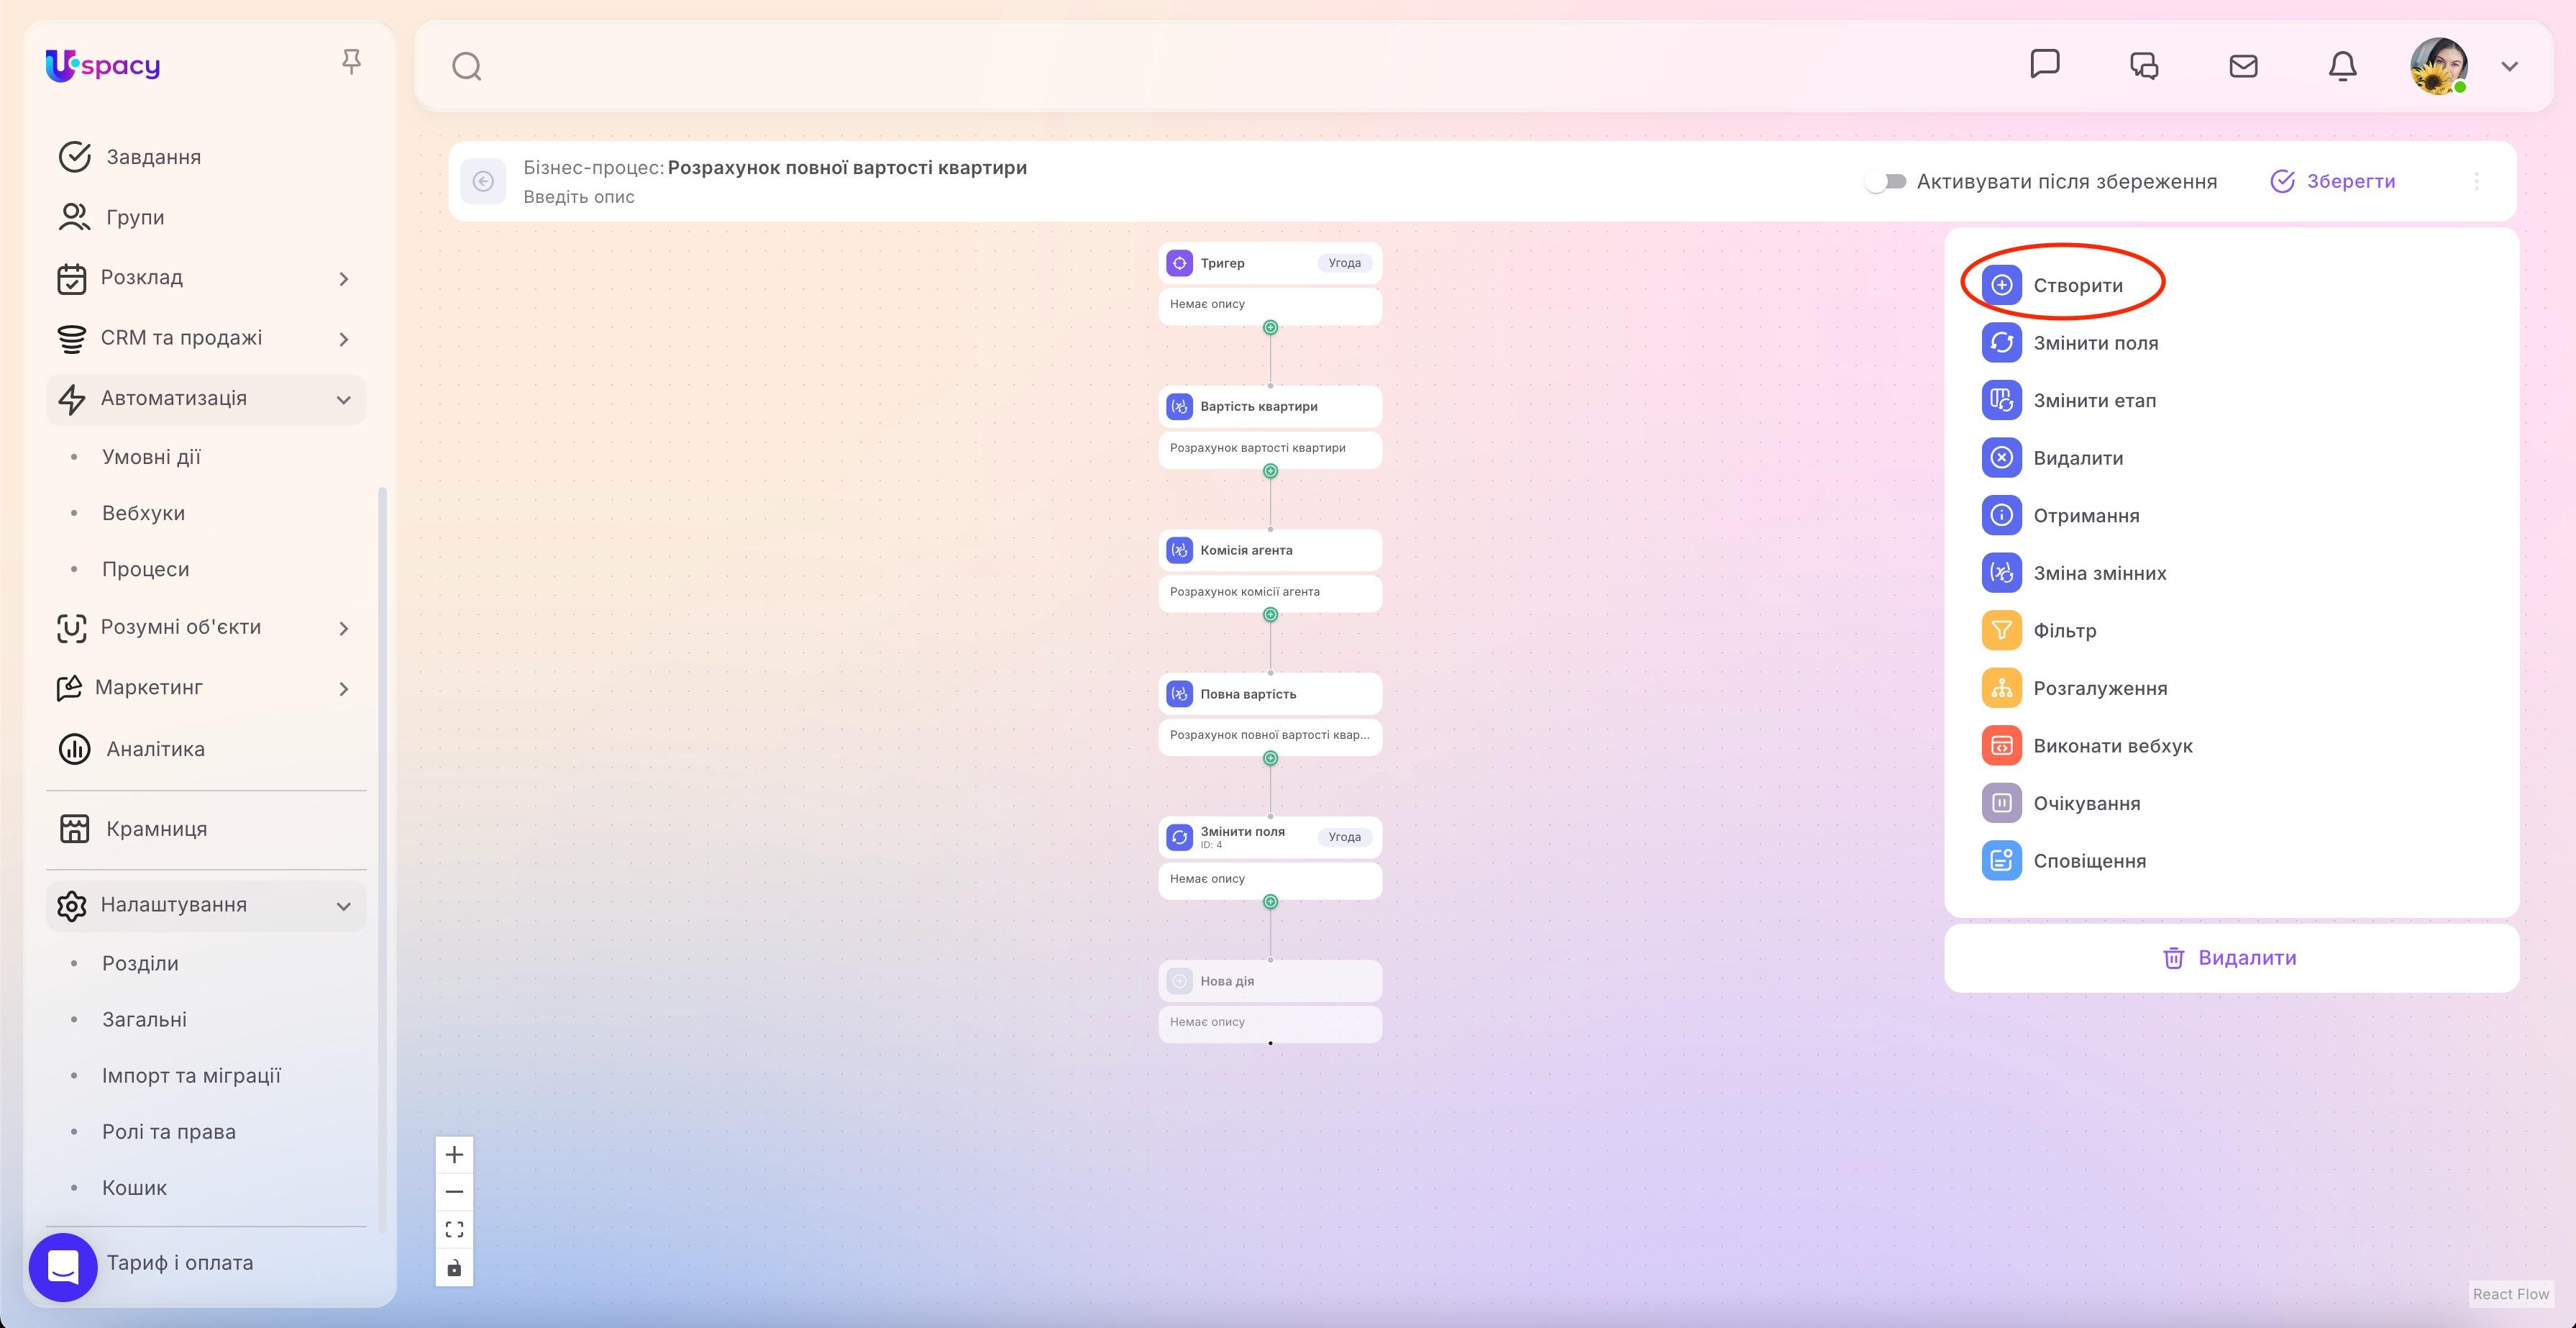The width and height of the screenshot is (2576, 1328).
Task: Open the mail envelope icon
Action: [2243, 66]
